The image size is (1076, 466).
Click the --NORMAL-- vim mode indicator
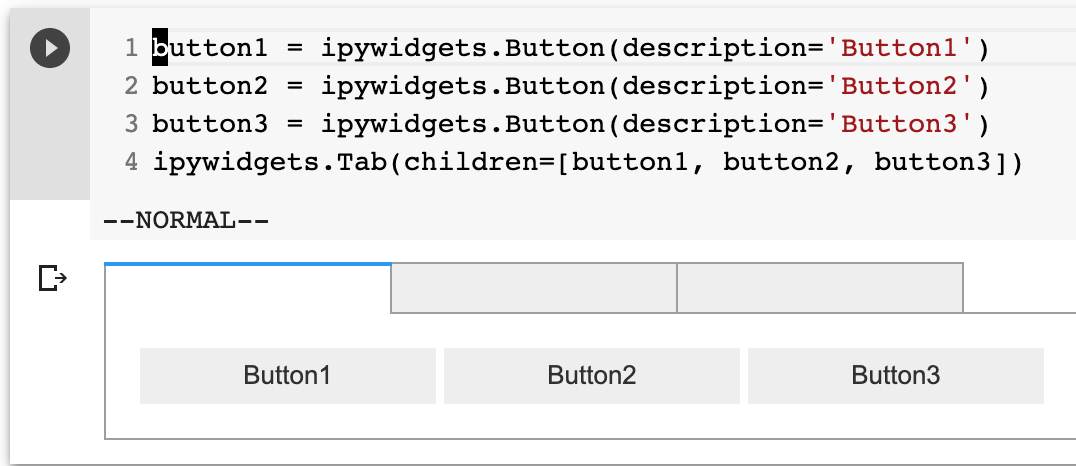(186, 221)
